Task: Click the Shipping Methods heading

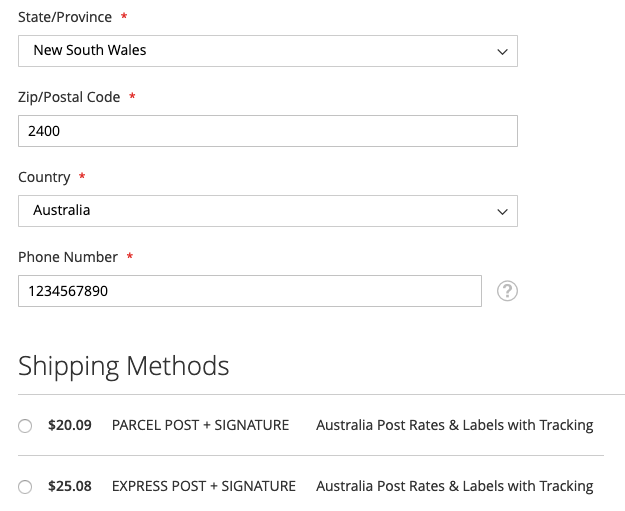Action: 124,366
